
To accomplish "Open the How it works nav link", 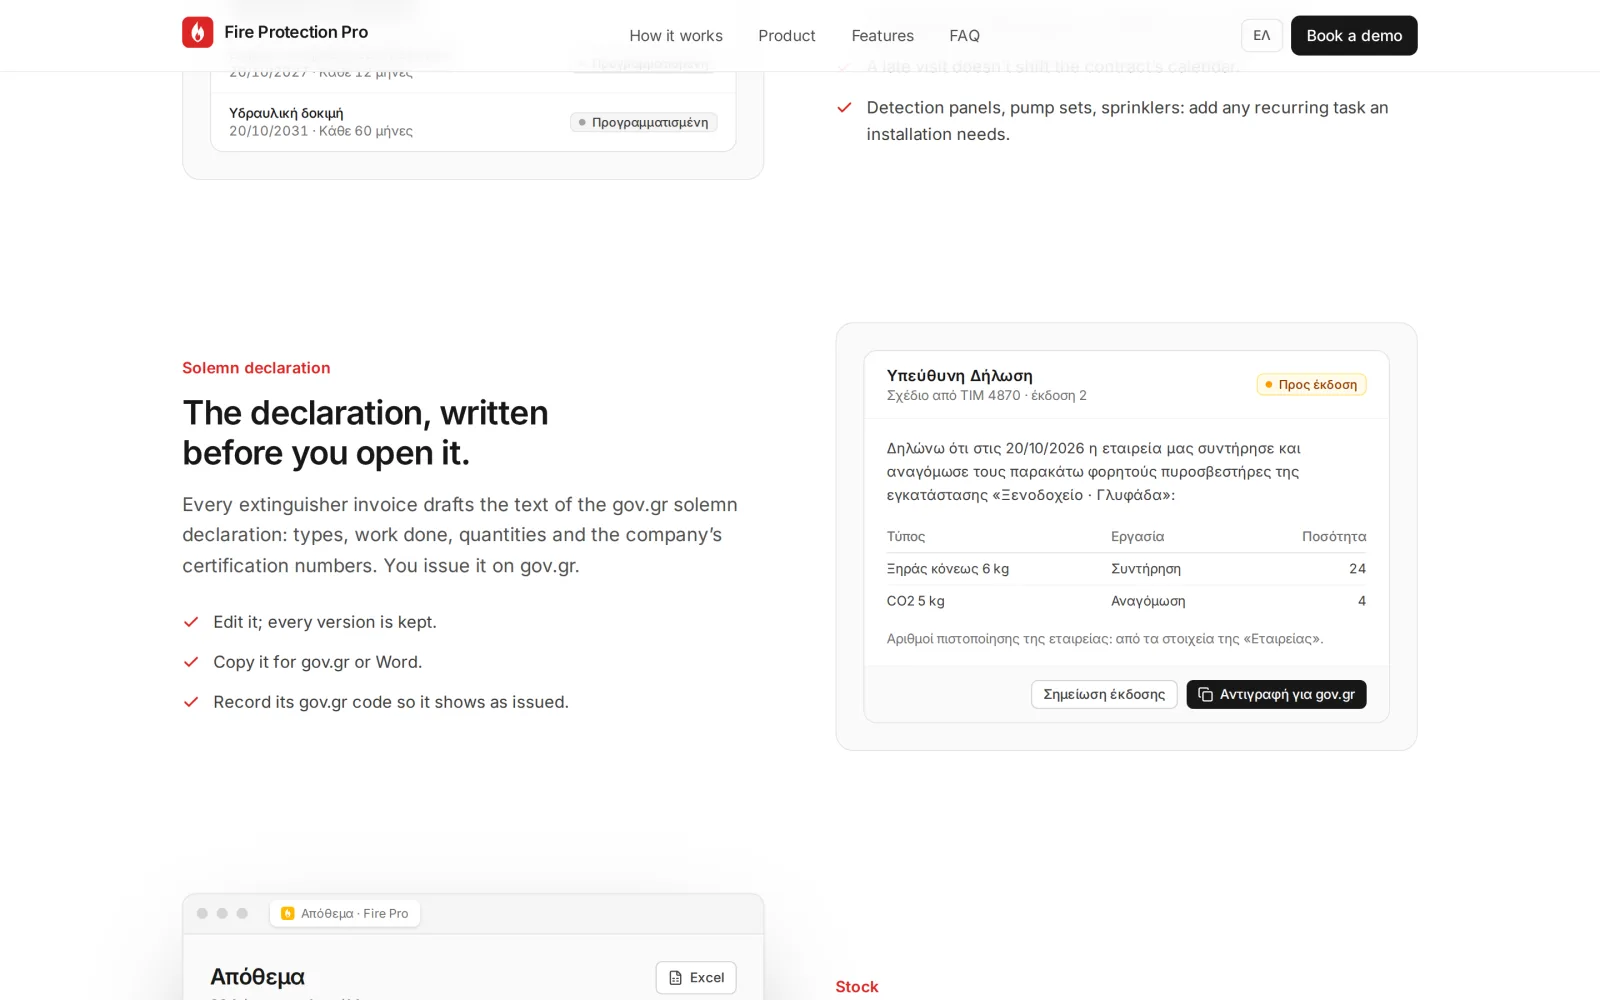I will tap(676, 36).
